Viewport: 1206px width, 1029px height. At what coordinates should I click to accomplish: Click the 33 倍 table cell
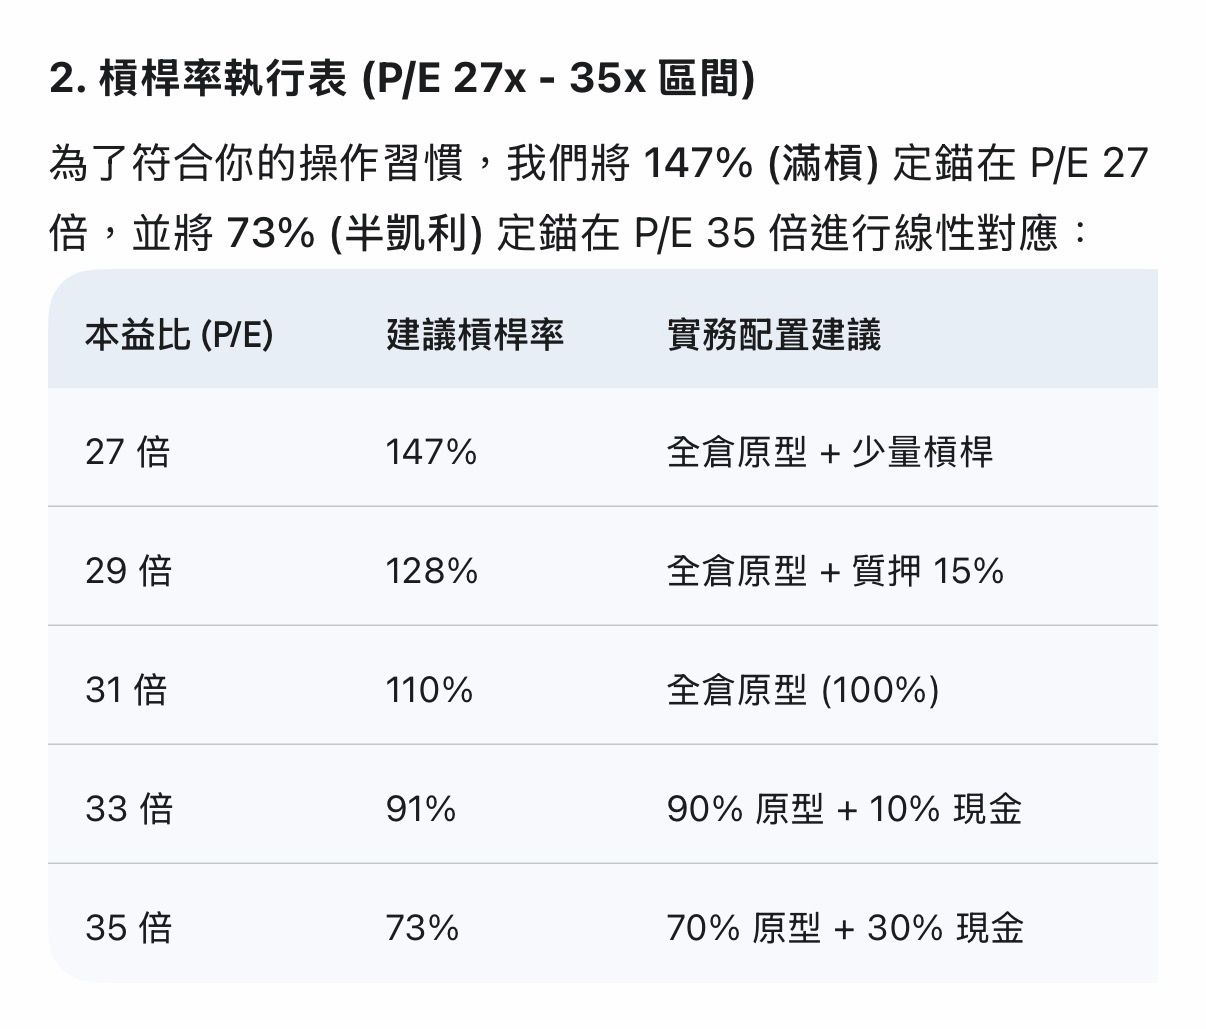[128, 809]
